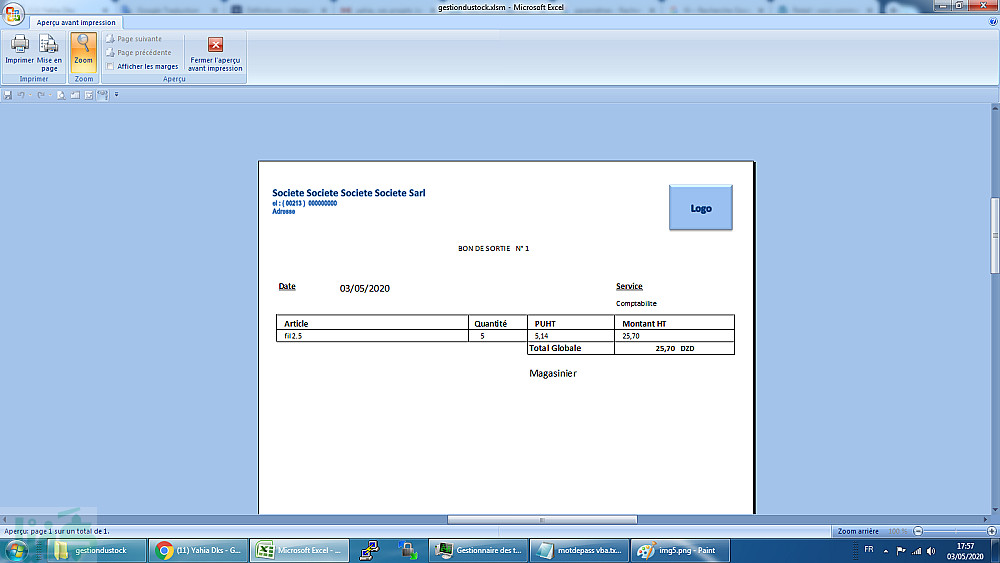Click the print preview icon in Quick Access toolbar
This screenshot has height=563, width=1000.
click(61, 95)
